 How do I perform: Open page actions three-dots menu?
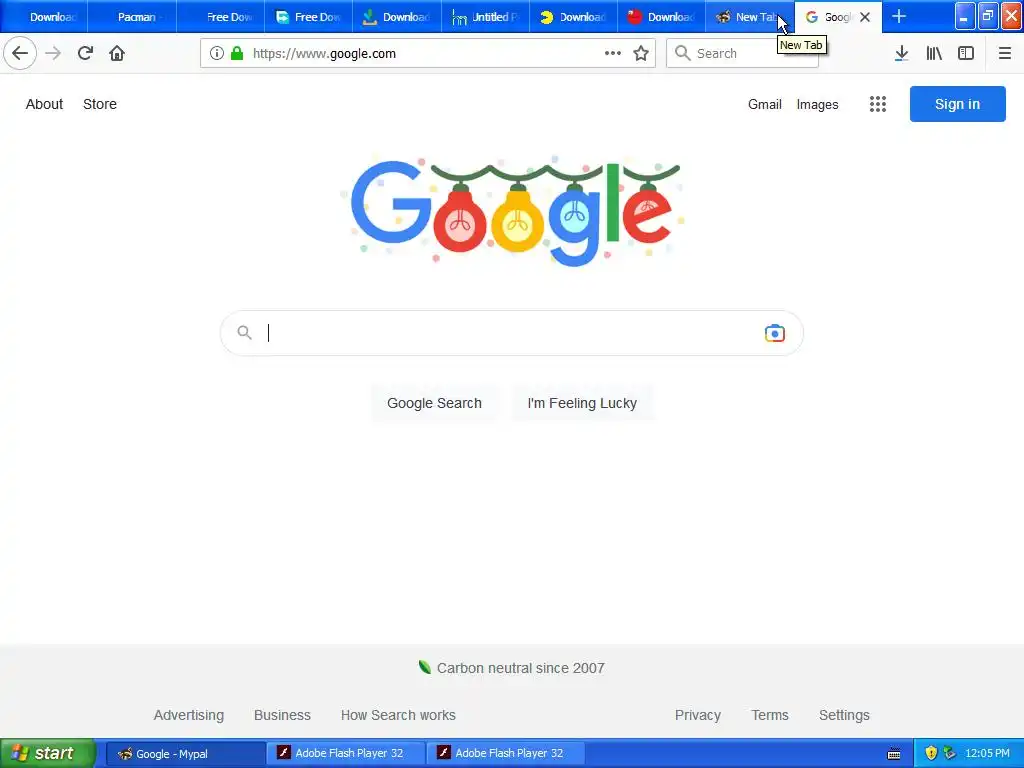click(x=613, y=54)
